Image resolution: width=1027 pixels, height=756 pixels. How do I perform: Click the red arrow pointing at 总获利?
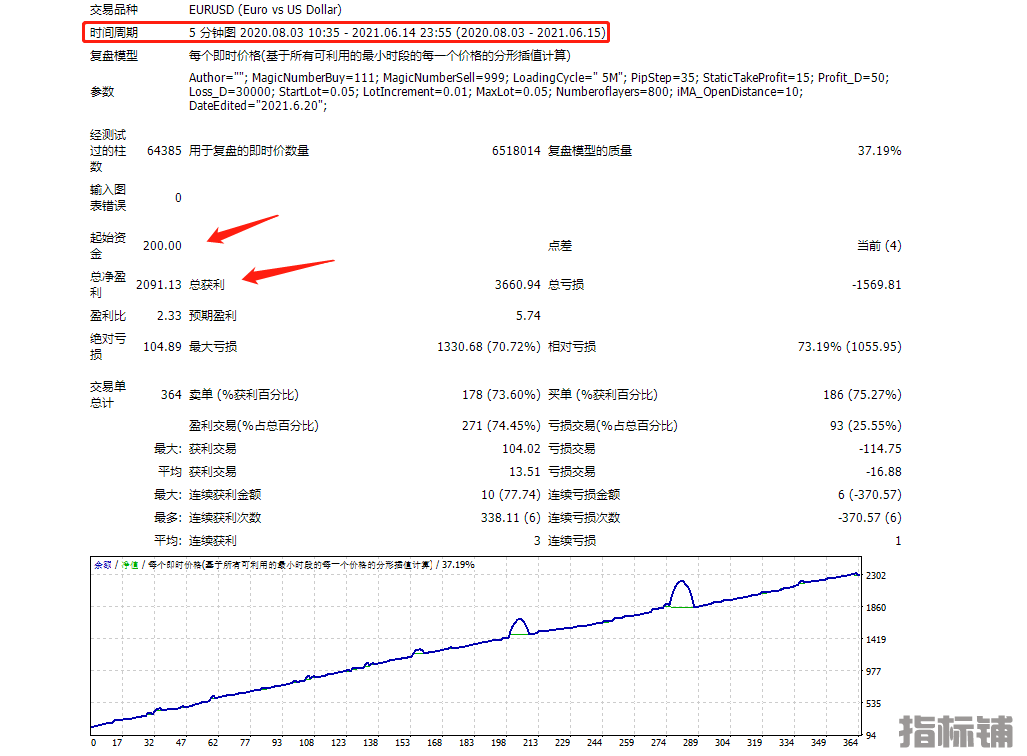290,271
